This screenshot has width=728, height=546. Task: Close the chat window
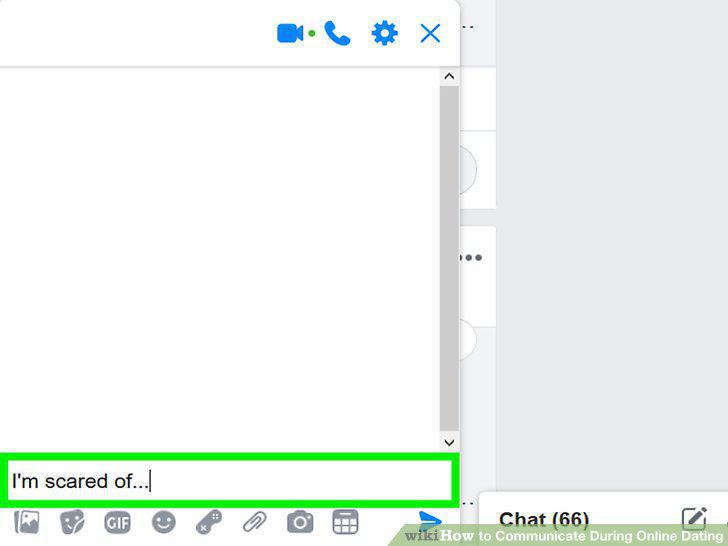tap(430, 33)
